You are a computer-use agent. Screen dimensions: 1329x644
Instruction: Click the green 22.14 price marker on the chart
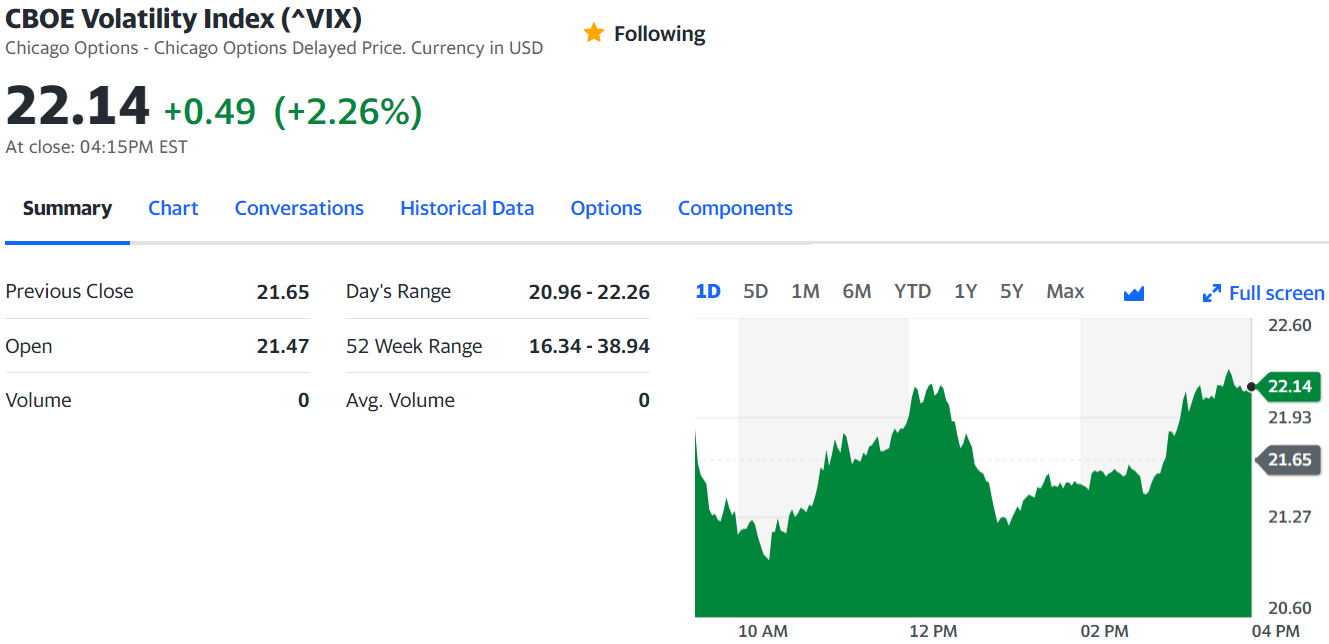coord(1287,386)
